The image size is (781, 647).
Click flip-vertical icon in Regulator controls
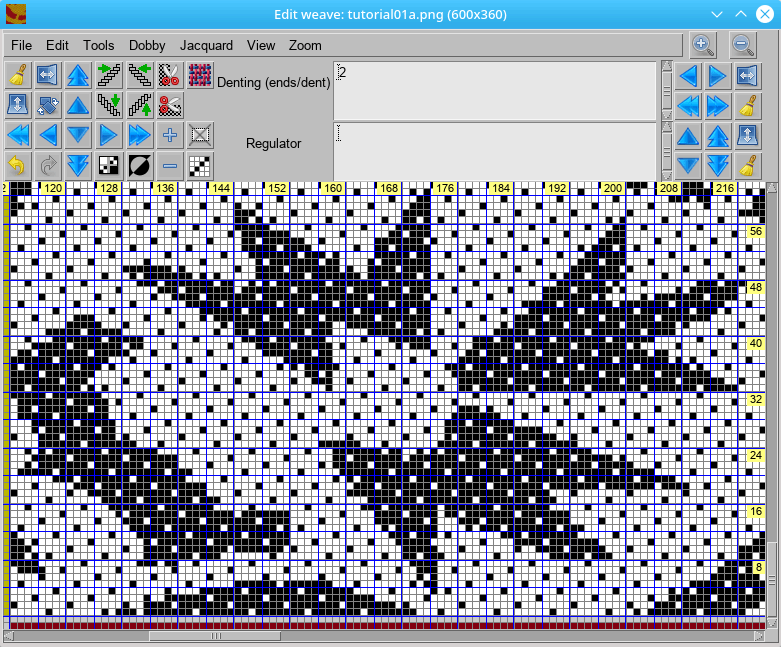click(x=748, y=136)
